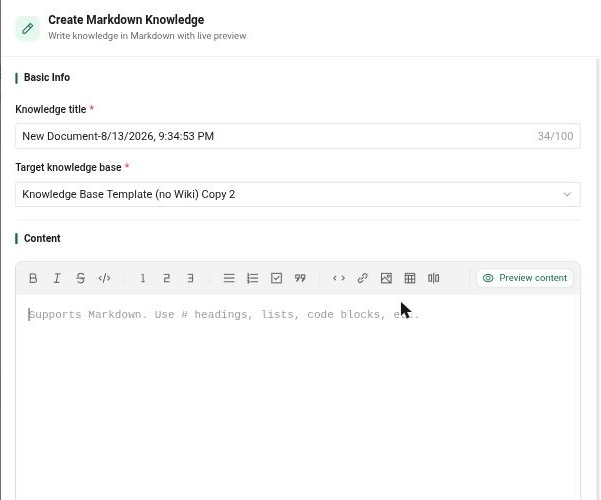601x500 pixels.
Task: Toggle bold formatting in editor toolbar
Action: (33, 278)
